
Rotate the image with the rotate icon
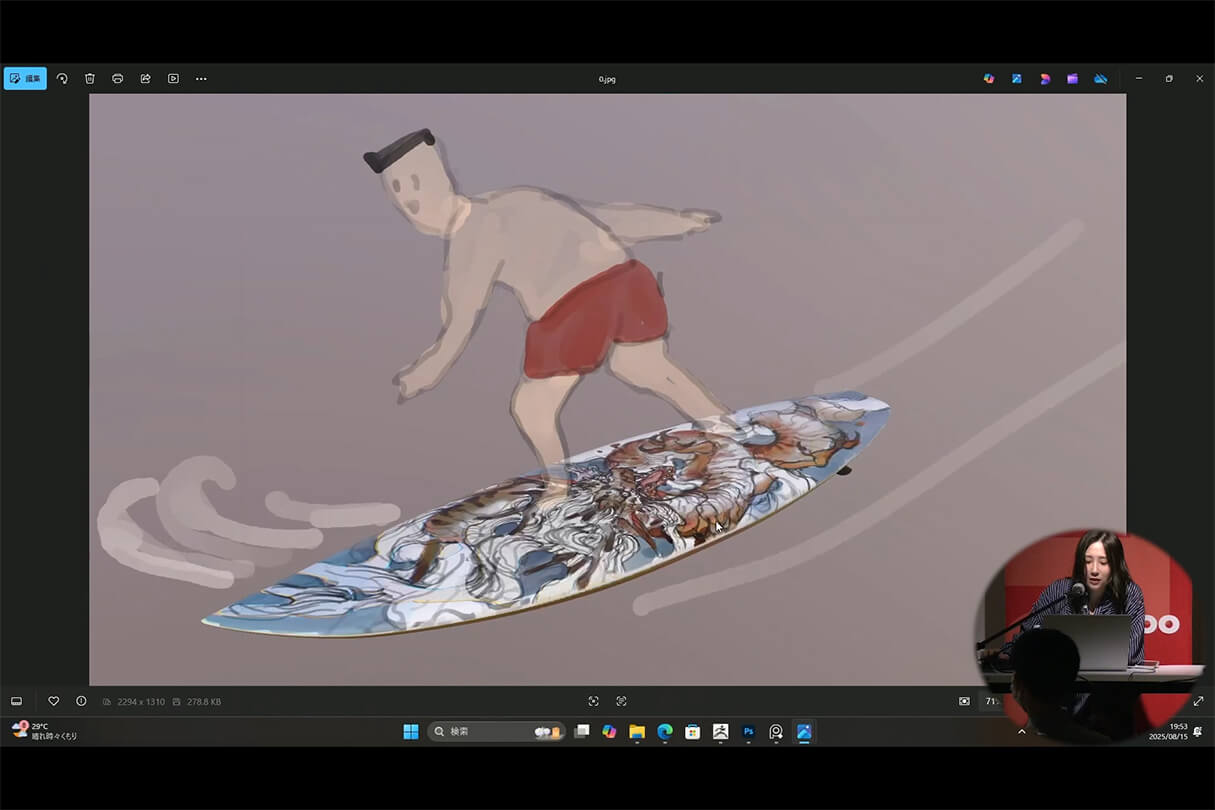click(x=62, y=78)
